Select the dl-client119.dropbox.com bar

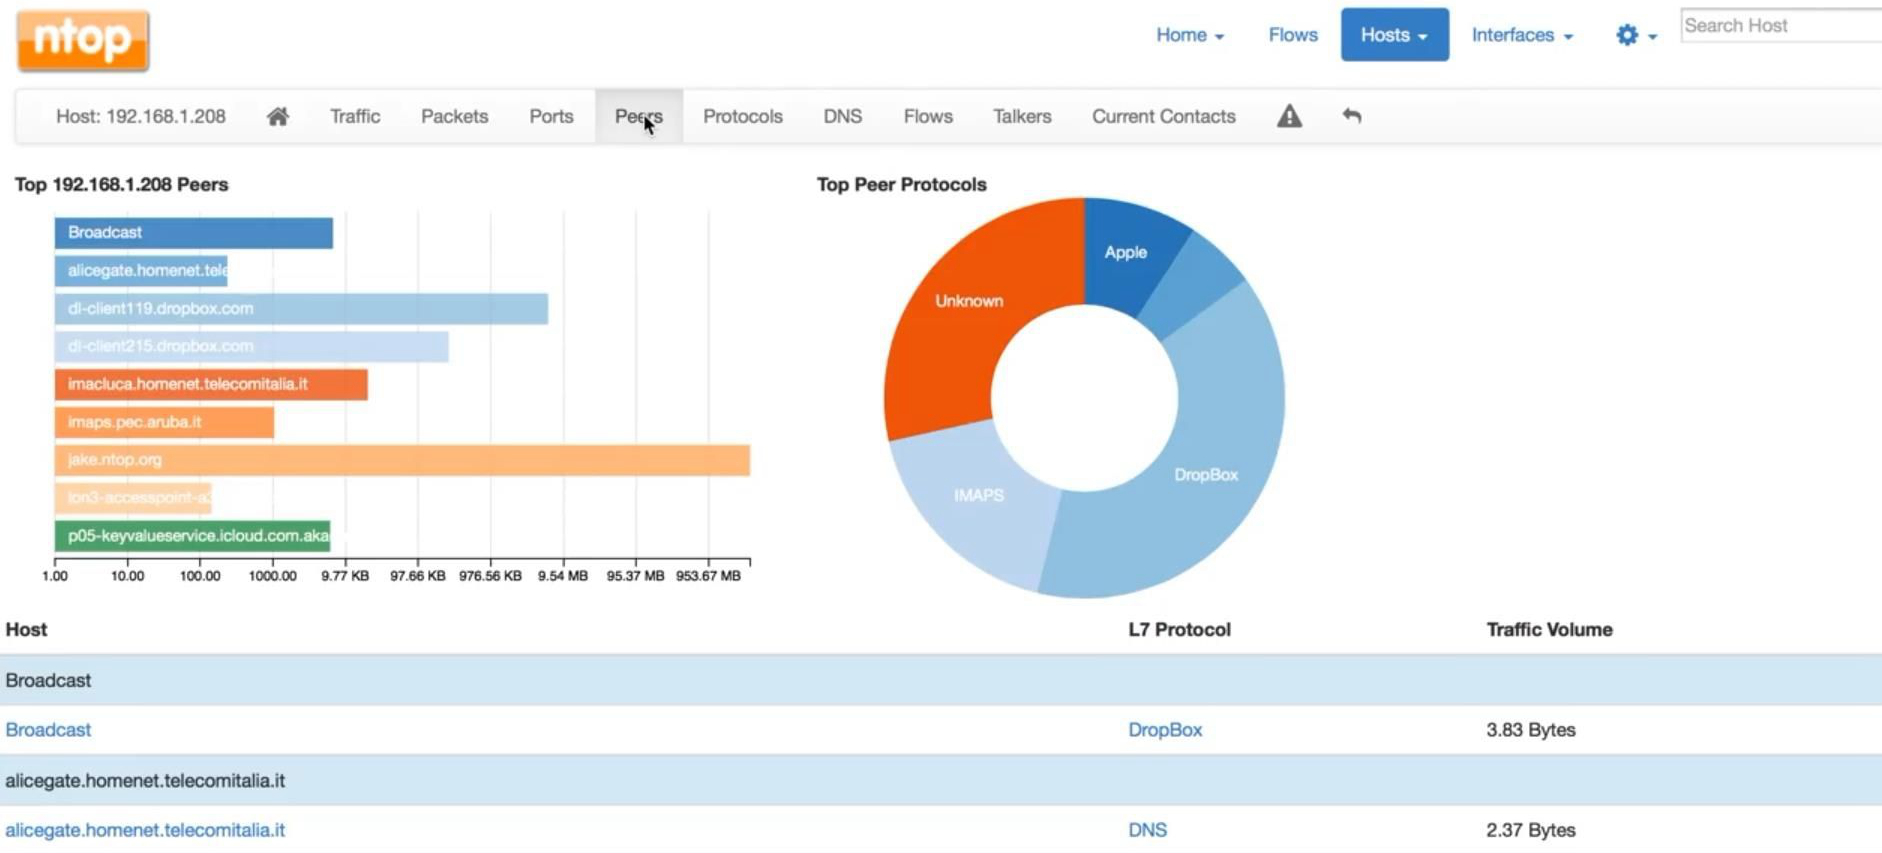pyautogui.click(x=301, y=308)
